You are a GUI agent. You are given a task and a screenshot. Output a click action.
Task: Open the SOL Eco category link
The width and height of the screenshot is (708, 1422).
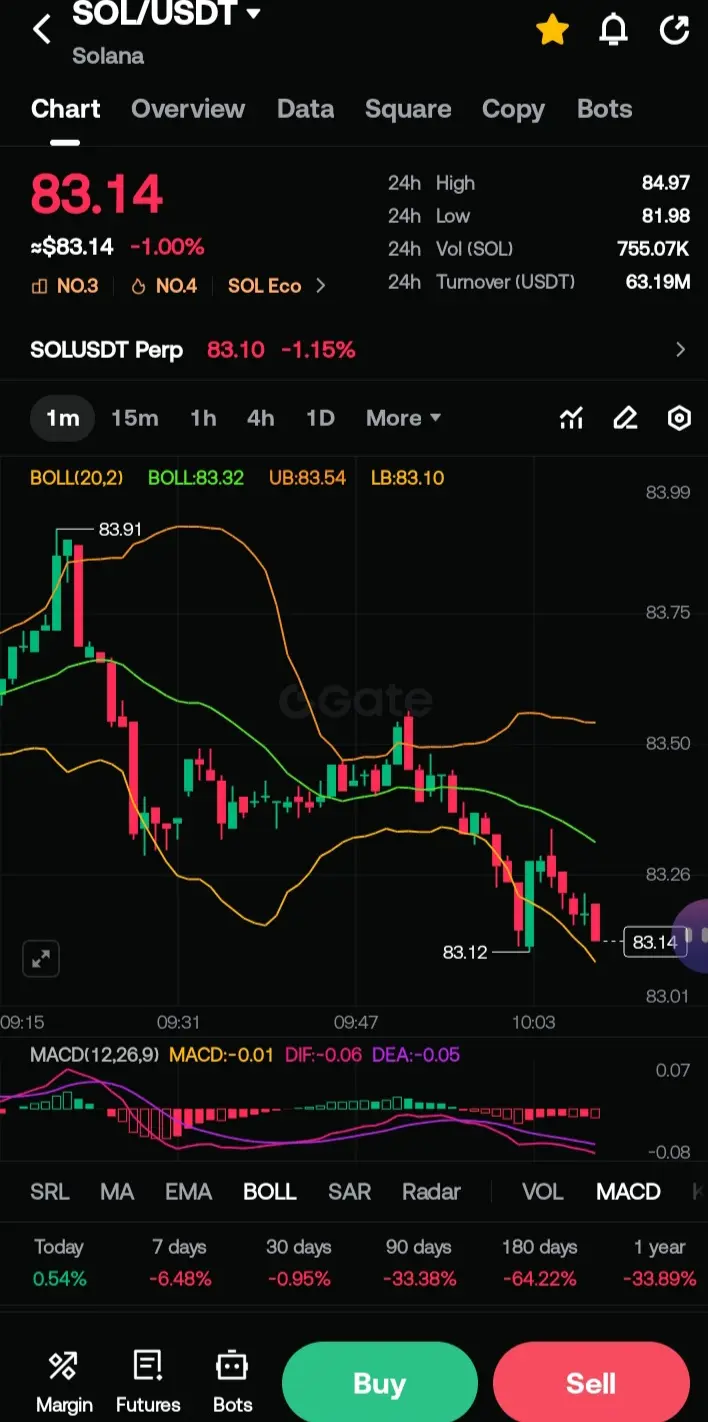click(264, 286)
